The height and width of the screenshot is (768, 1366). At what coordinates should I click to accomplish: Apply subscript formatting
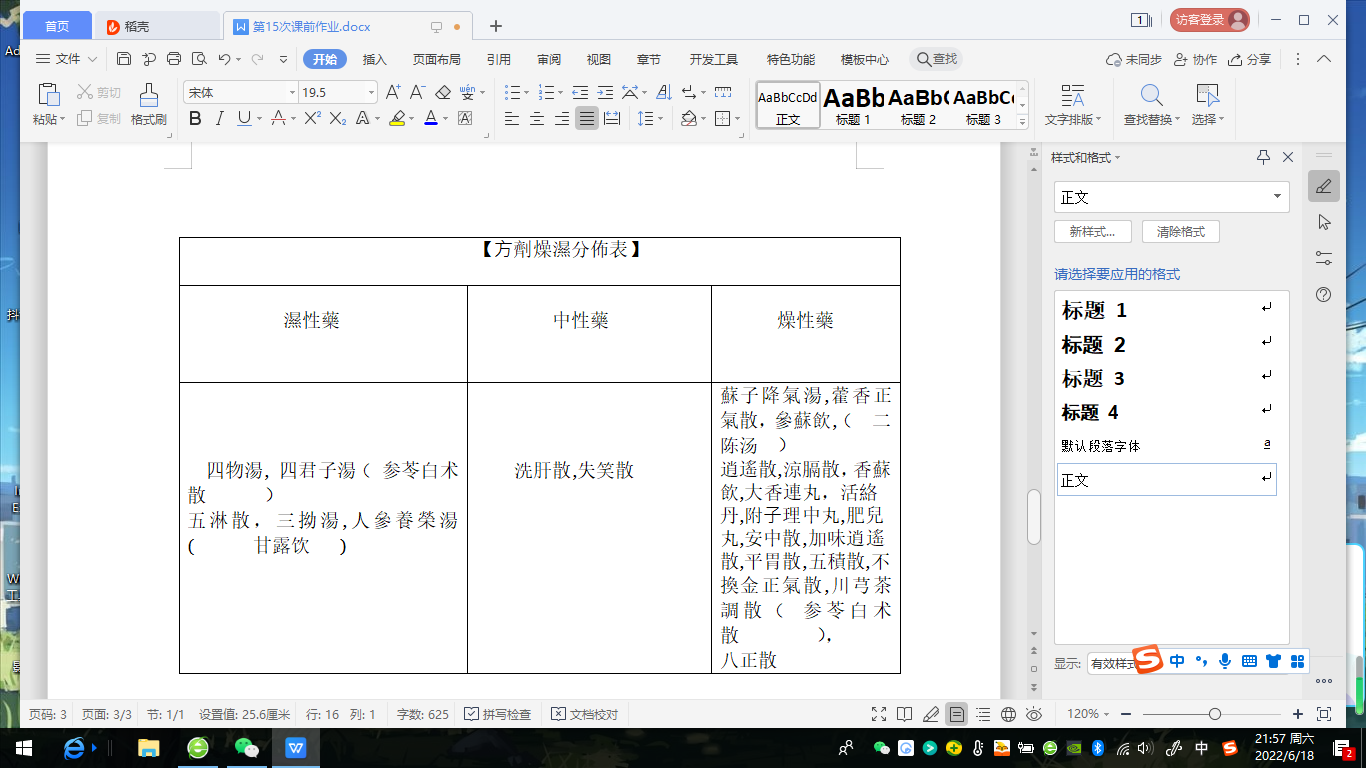[337, 118]
